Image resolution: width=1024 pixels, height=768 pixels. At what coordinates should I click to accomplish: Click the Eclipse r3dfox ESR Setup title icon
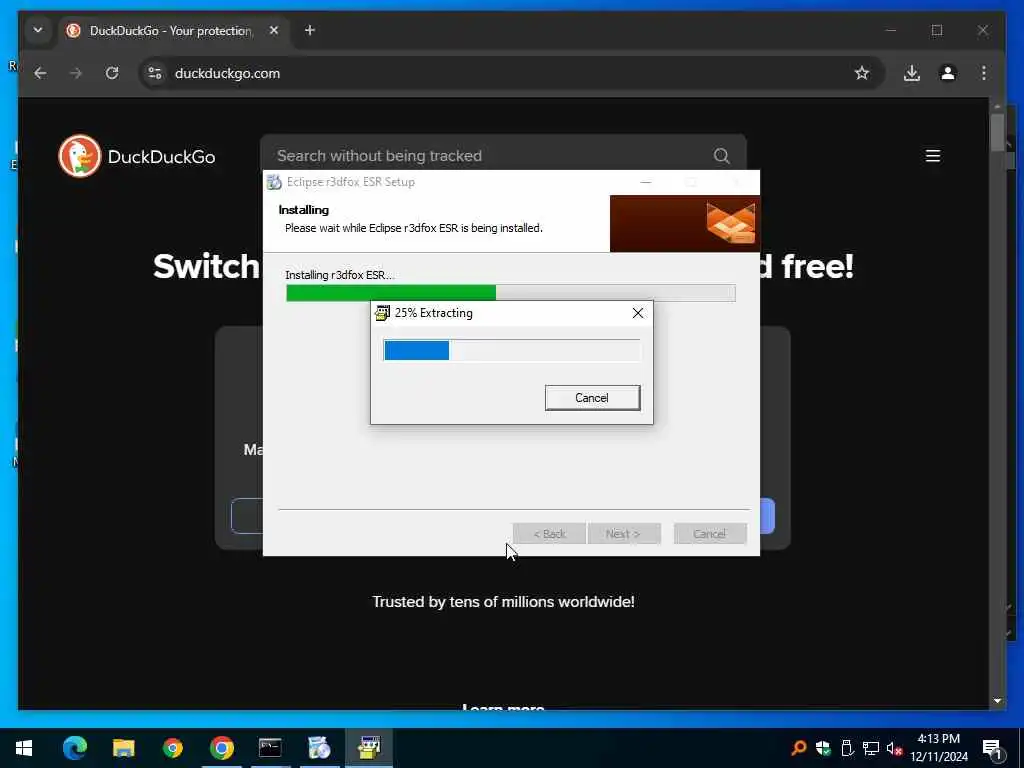click(274, 182)
